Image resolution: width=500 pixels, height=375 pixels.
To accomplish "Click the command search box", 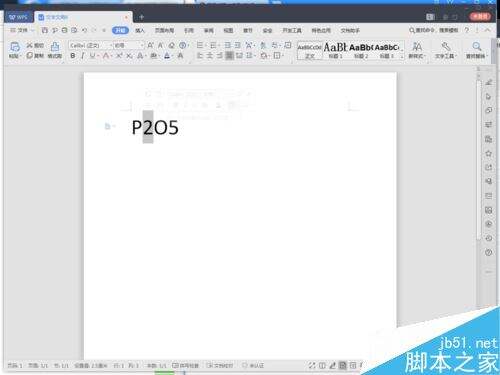I will 434,30.
